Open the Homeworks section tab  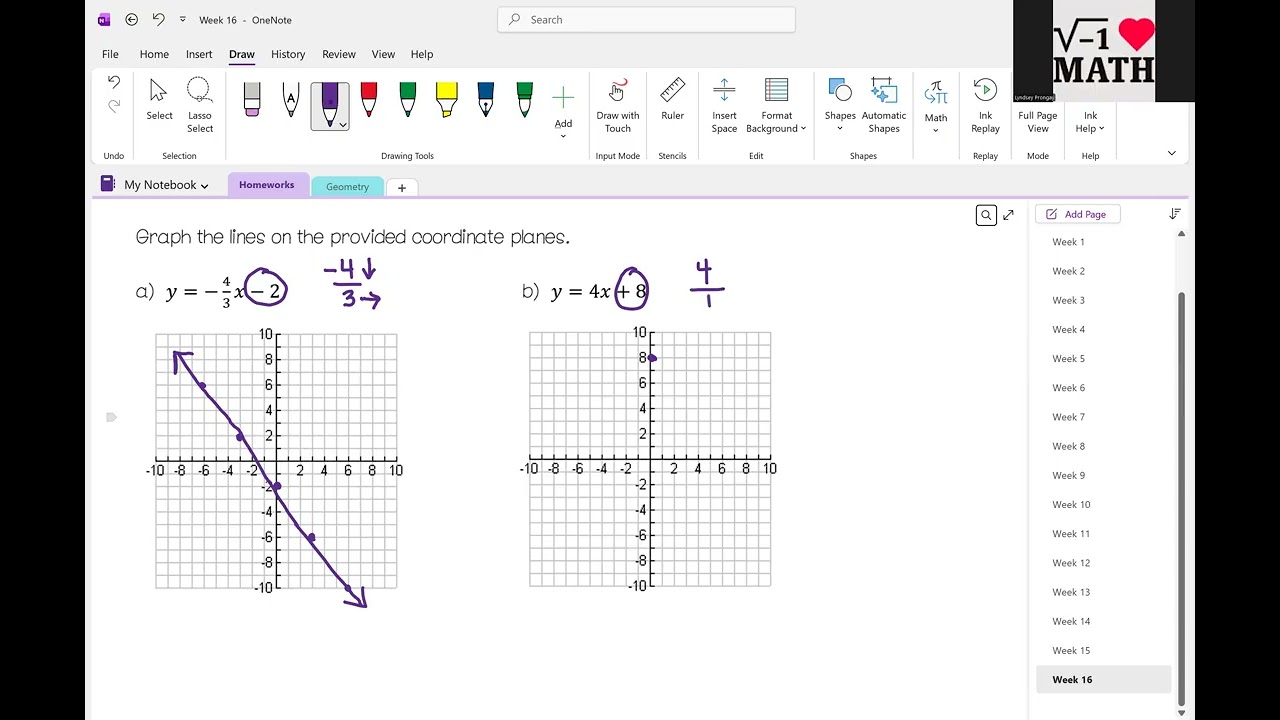point(267,185)
